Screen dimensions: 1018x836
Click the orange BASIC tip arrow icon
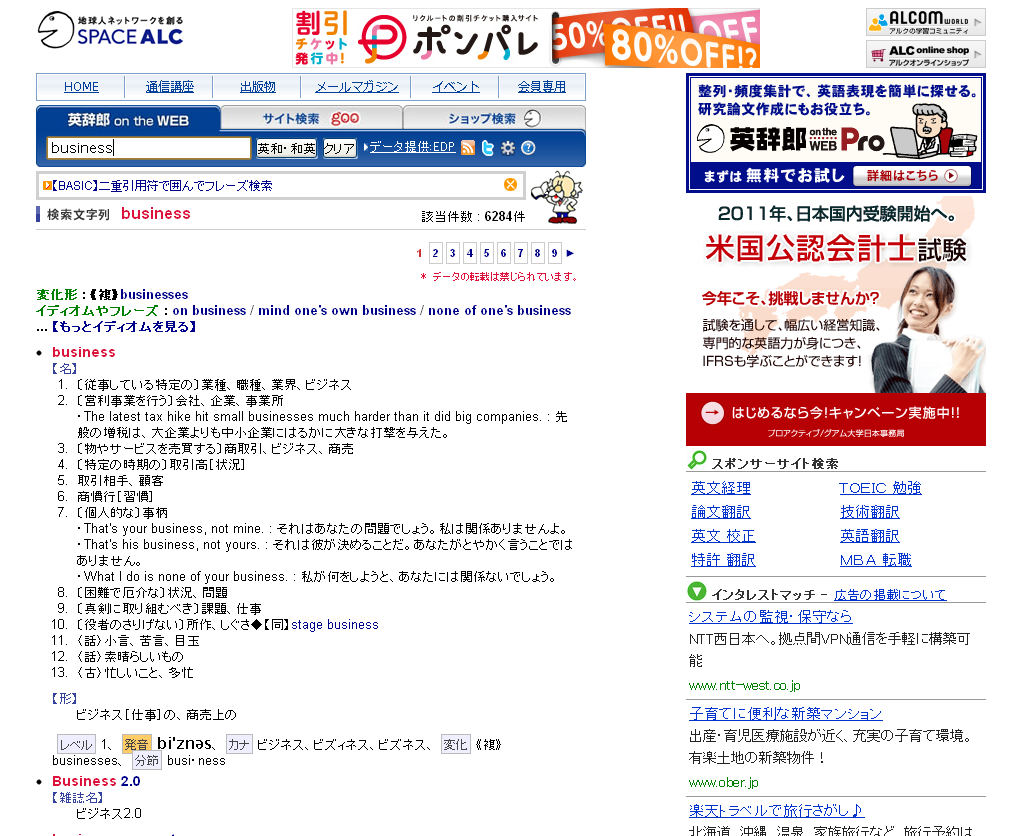point(47,186)
